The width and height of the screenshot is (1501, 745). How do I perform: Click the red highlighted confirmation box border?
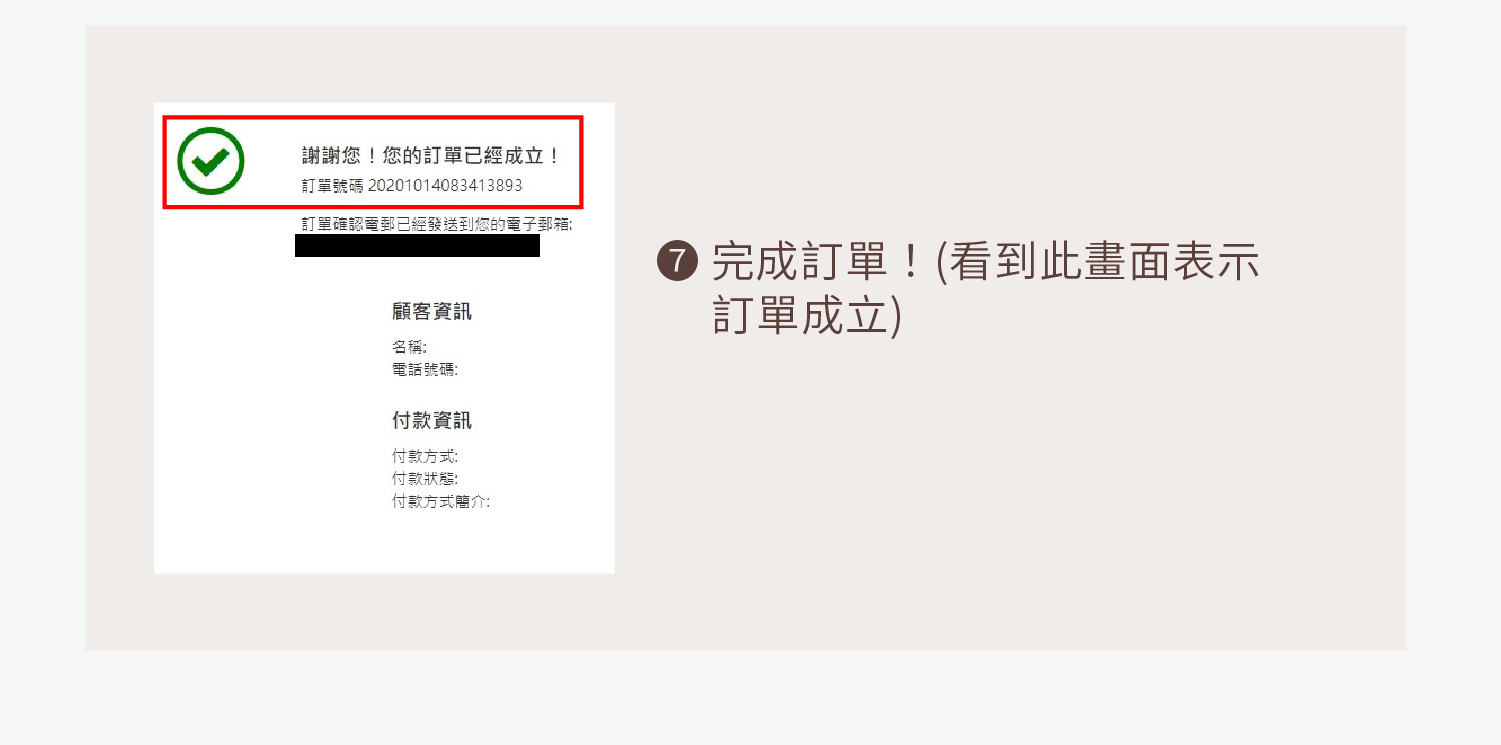[373, 118]
